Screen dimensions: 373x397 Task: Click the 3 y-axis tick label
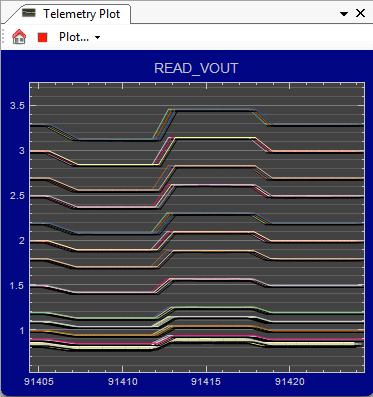[x=22, y=151]
